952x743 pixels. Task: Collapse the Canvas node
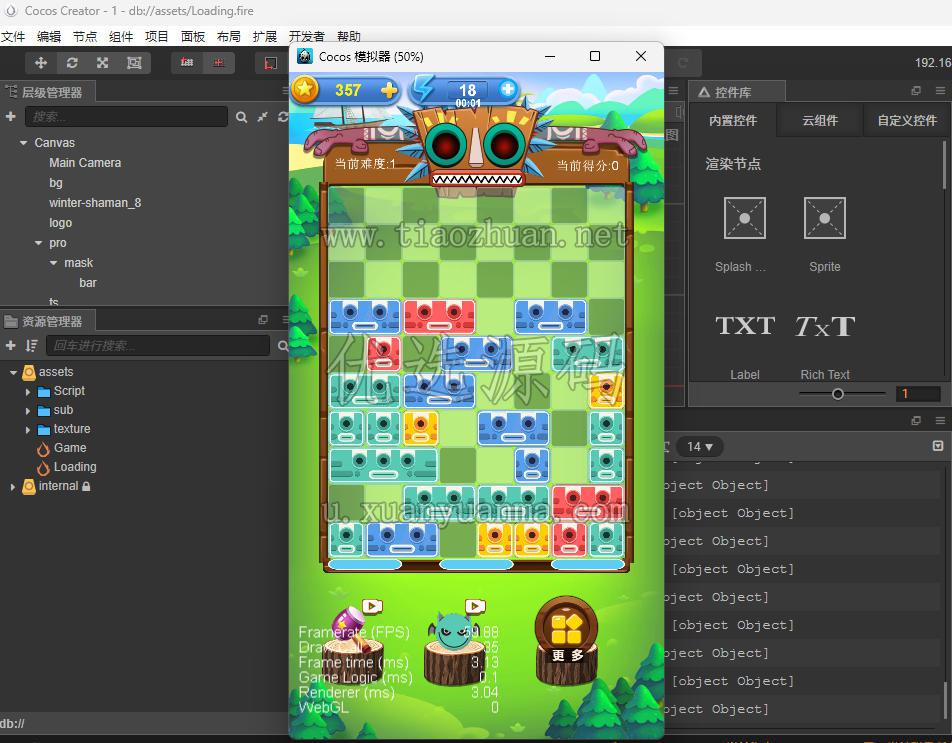23,143
